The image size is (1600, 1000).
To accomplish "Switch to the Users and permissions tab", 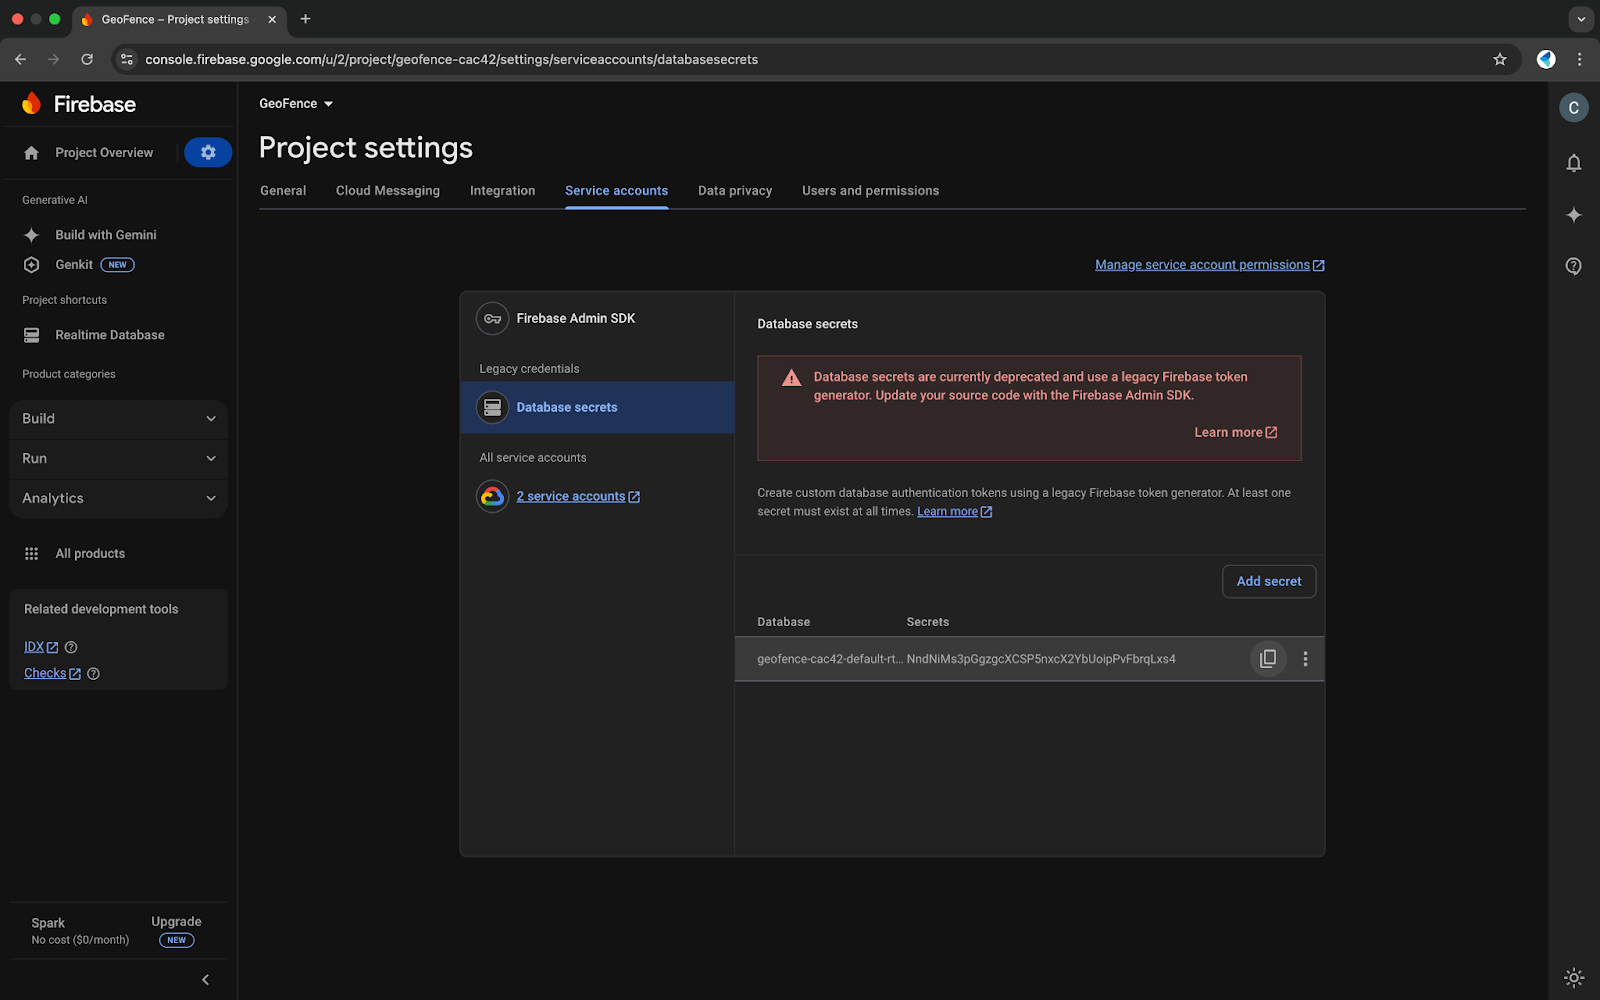I will point(870,191).
